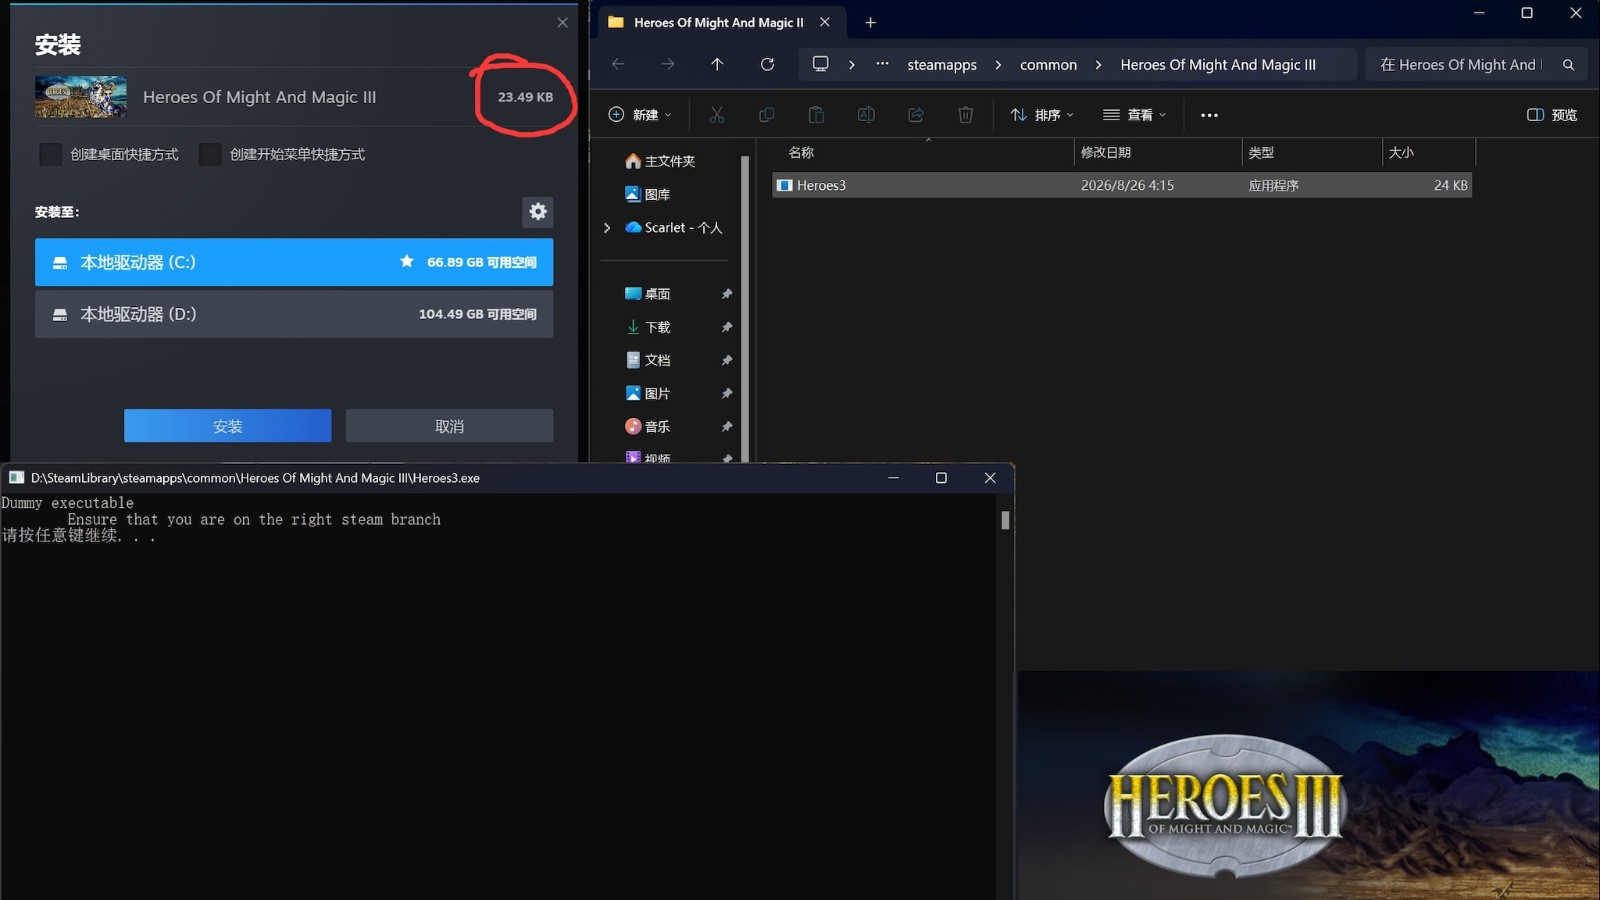The width and height of the screenshot is (1600, 900).
Task: Click the This PC monitor icon in address bar
Action: click(x=820, y=64)
